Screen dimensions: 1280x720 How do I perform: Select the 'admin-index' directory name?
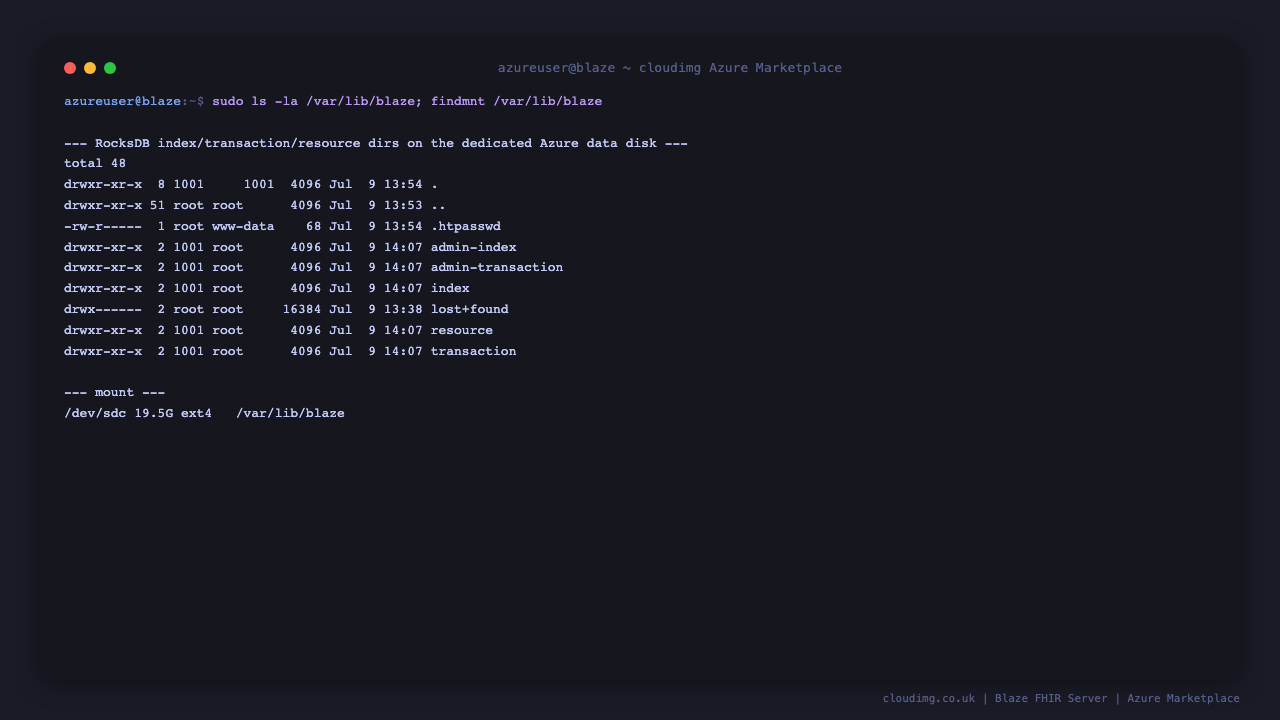474,248
